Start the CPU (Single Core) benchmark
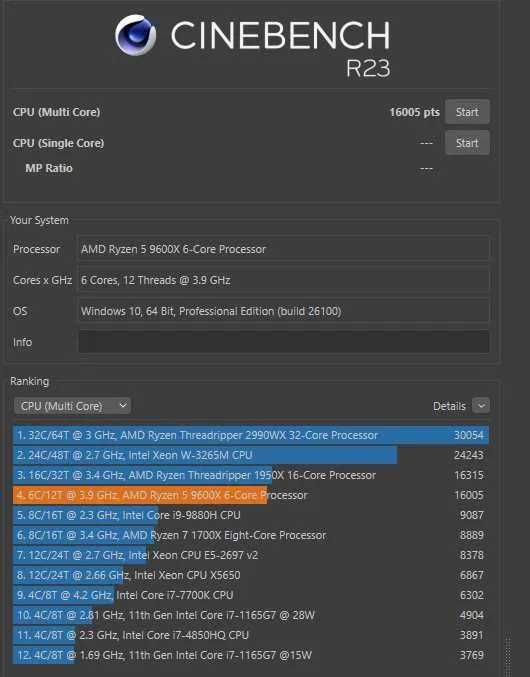The width and height of the screenshot is (530, 677). [x=467, y=143]
